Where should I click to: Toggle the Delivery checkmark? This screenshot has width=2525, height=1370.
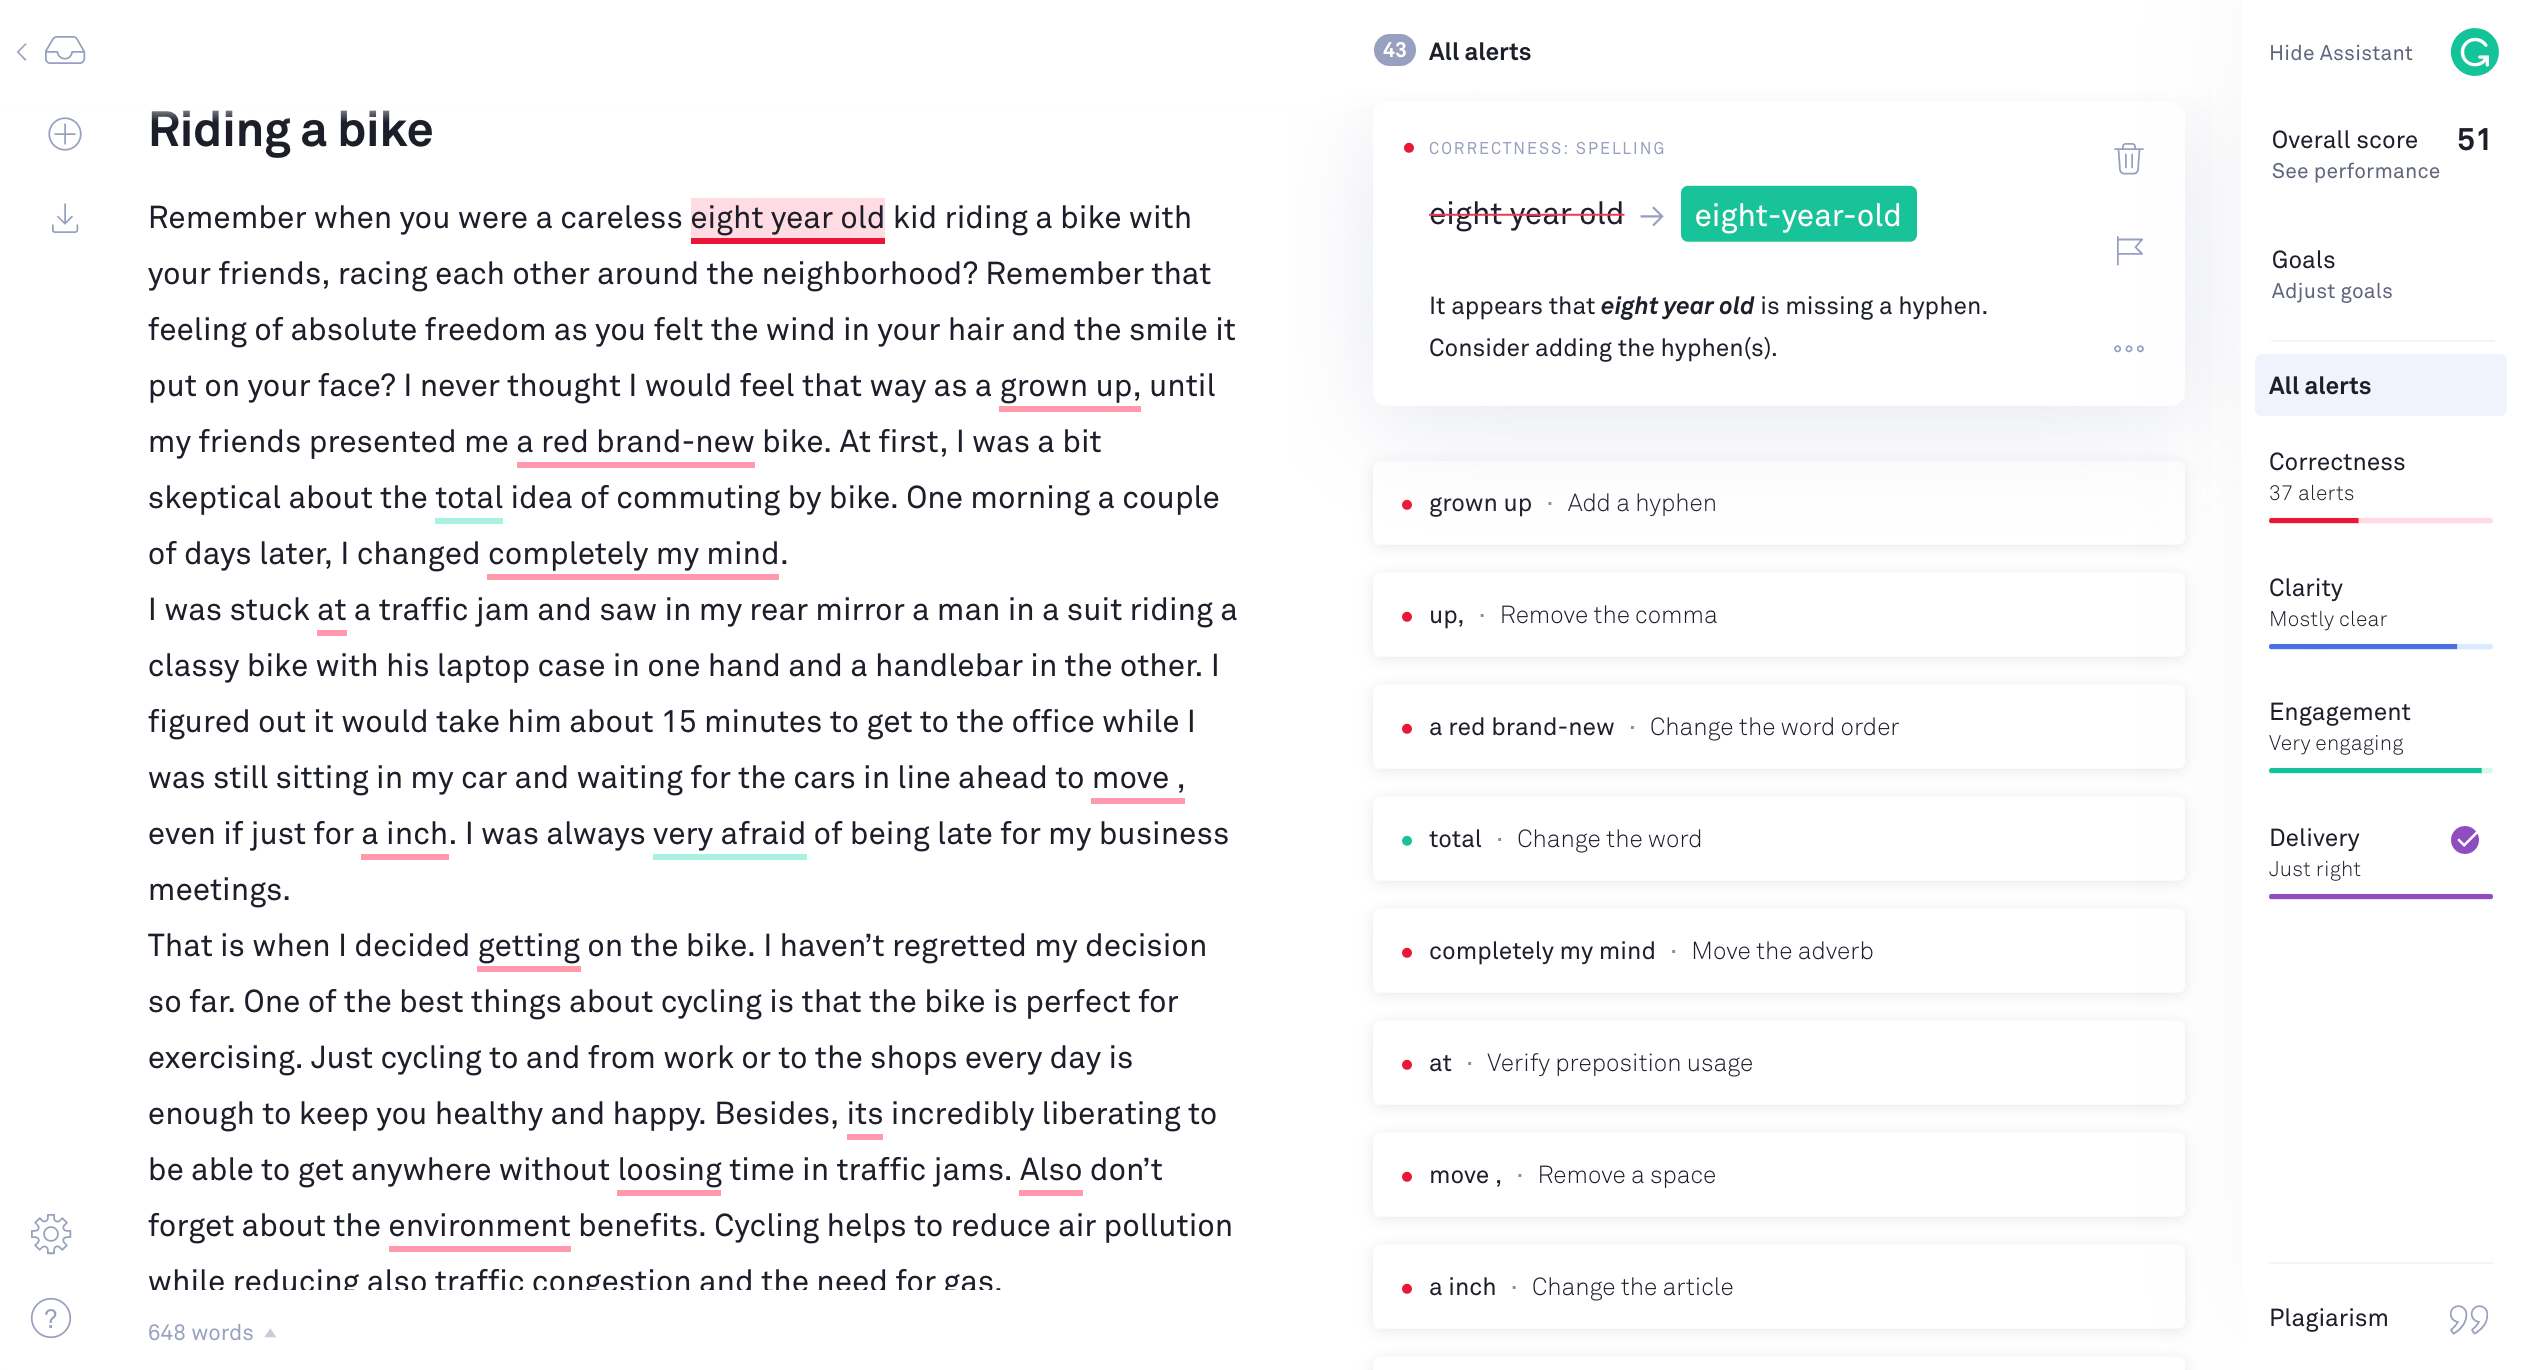pos(2462,839)
